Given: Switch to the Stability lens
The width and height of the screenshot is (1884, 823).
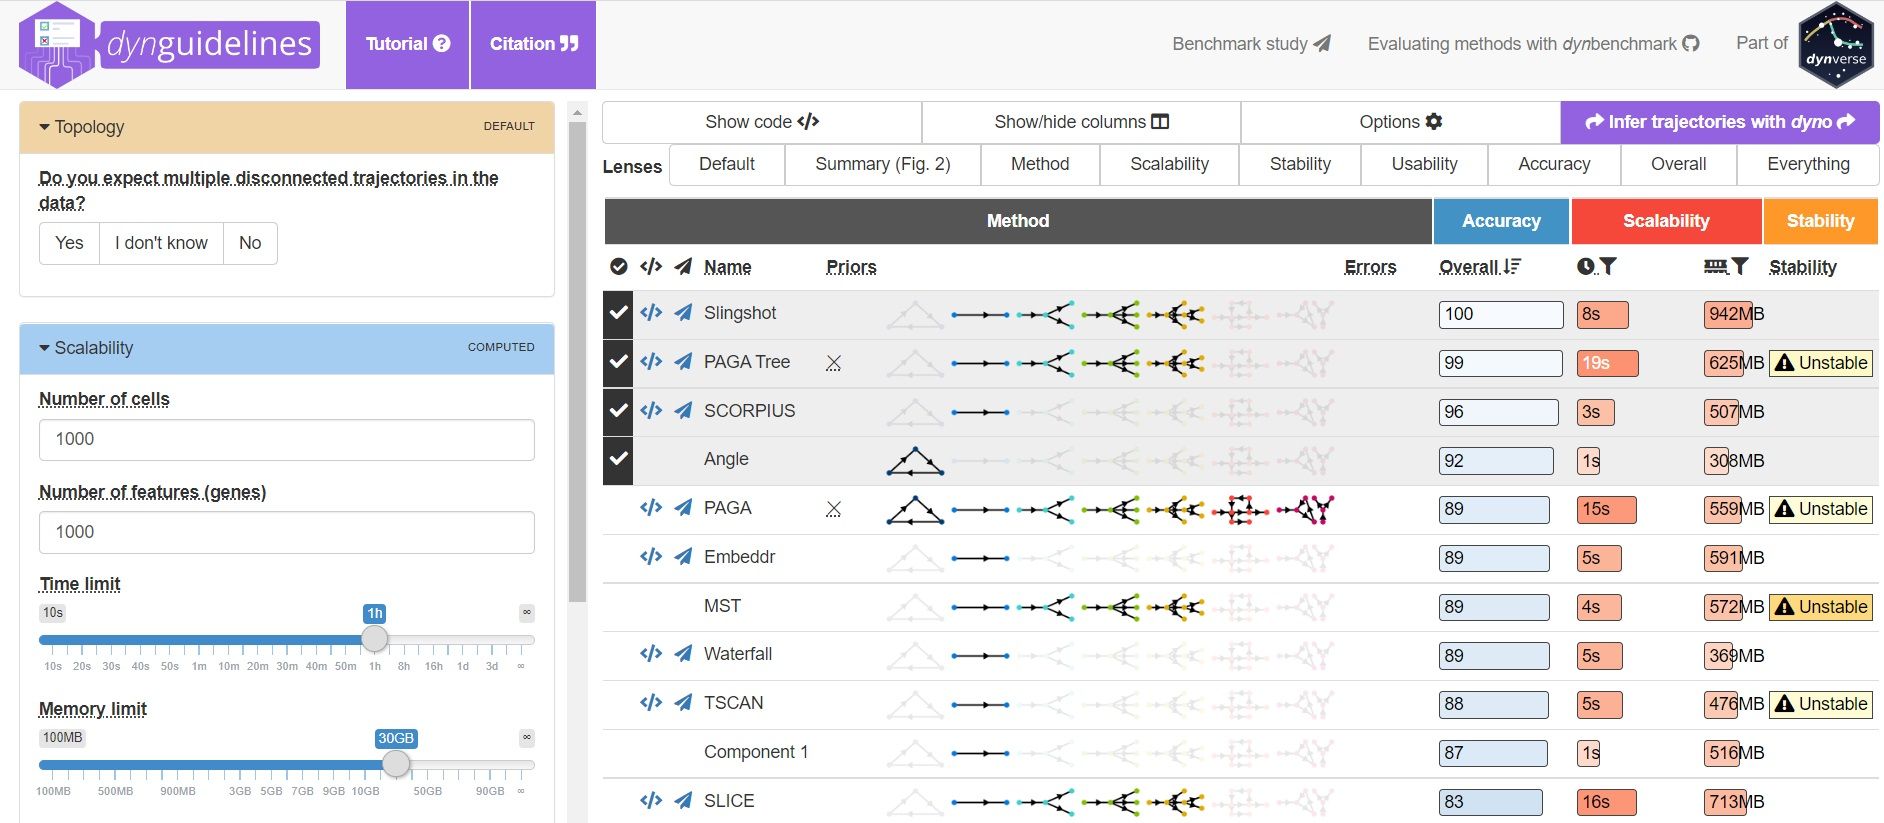Looking at the screenshot, I should [1300, 164].
